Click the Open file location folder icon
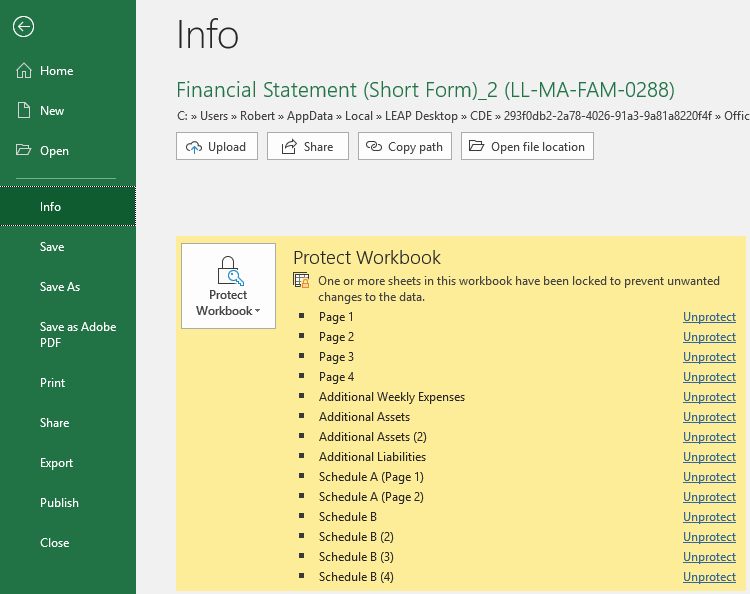Image resolution: width=750 pixels, height=594 pixels. click(476, 146)
